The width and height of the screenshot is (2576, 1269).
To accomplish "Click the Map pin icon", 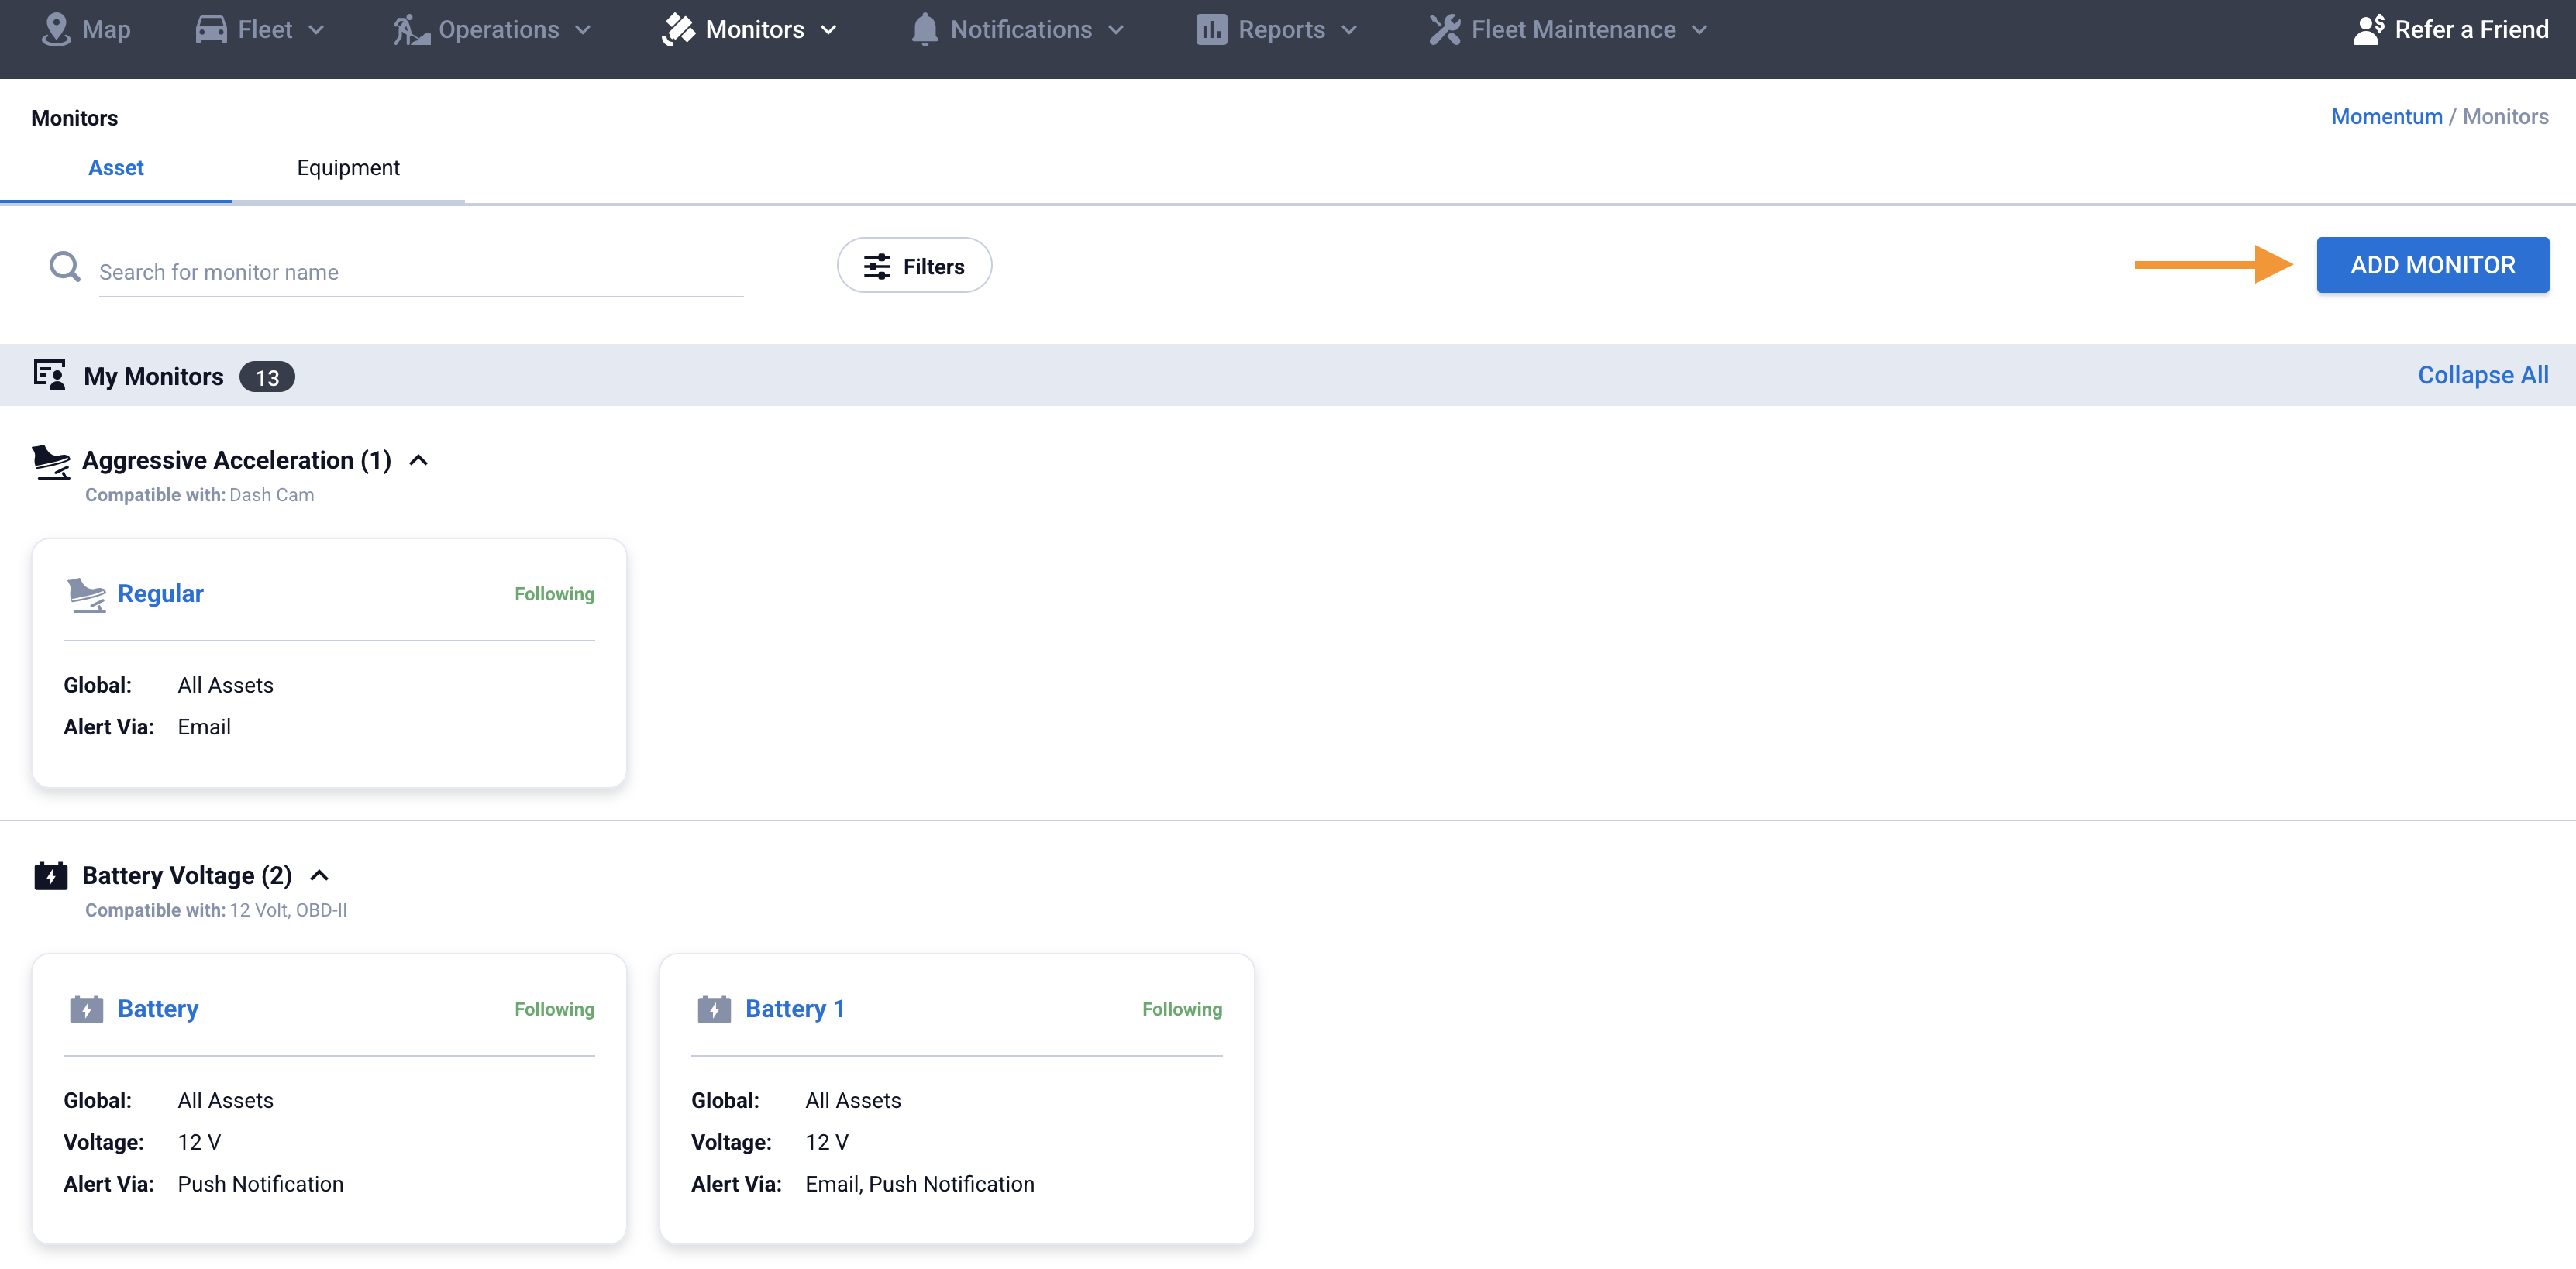I will pos(56,29).
